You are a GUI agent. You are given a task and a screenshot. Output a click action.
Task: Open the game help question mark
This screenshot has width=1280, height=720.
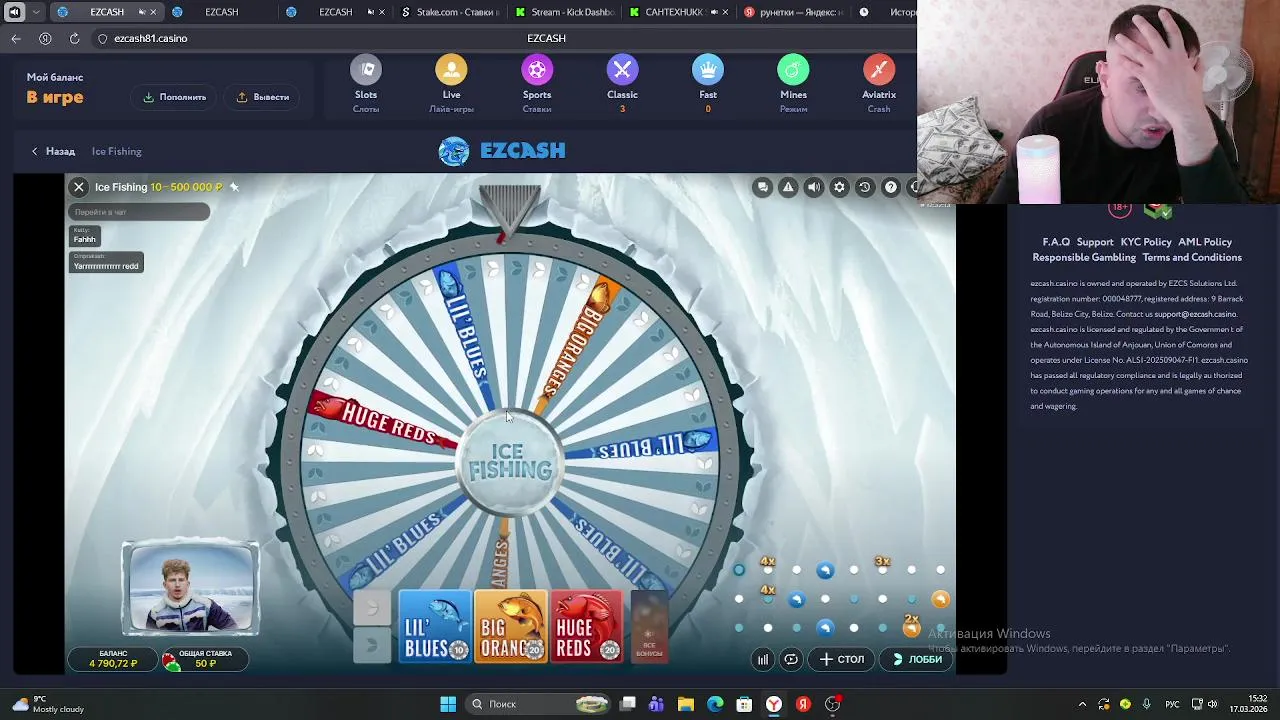pos(890,187)
